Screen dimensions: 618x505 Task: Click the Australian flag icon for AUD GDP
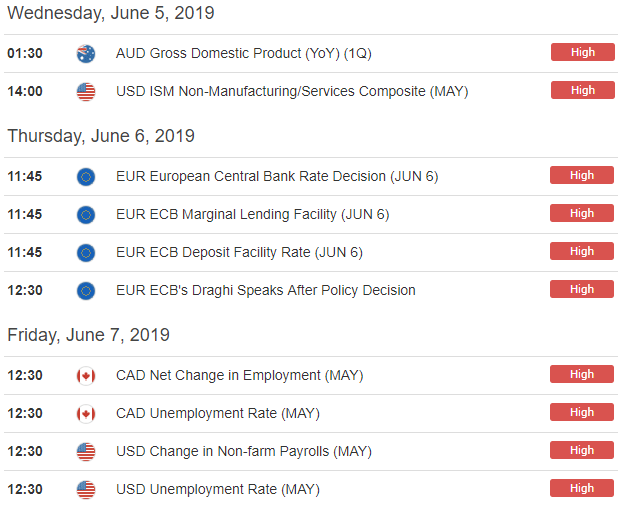coord(86,54)
